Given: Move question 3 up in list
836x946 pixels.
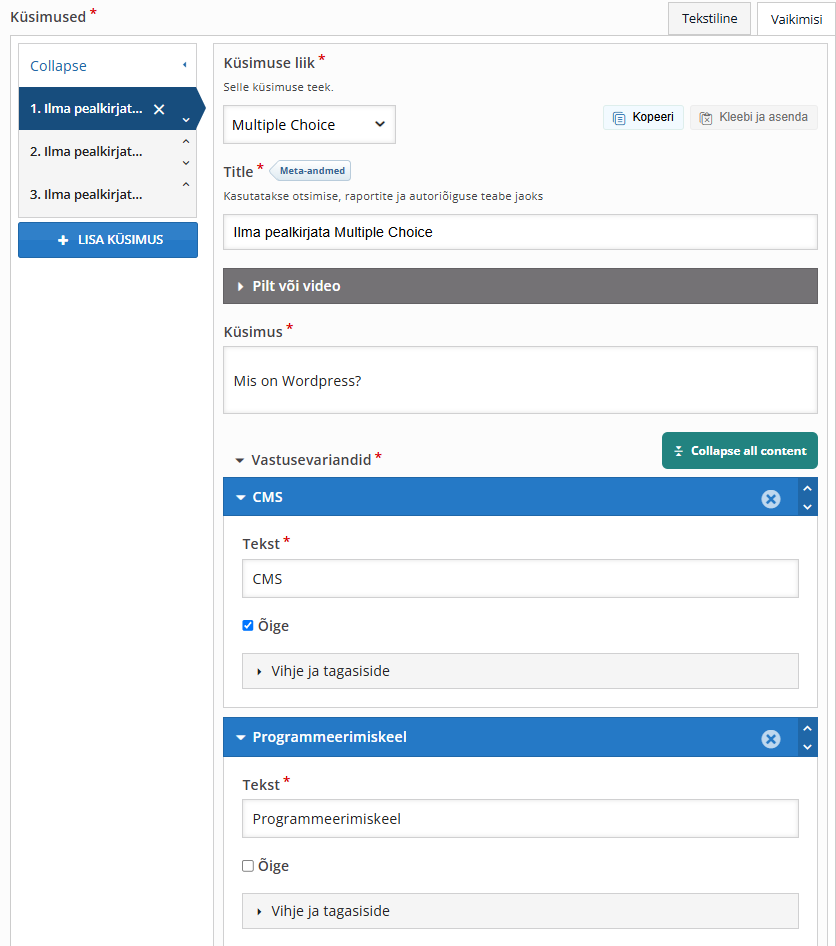Looking at the screenshot, I should pyautogui.click(x=186, y=185).
